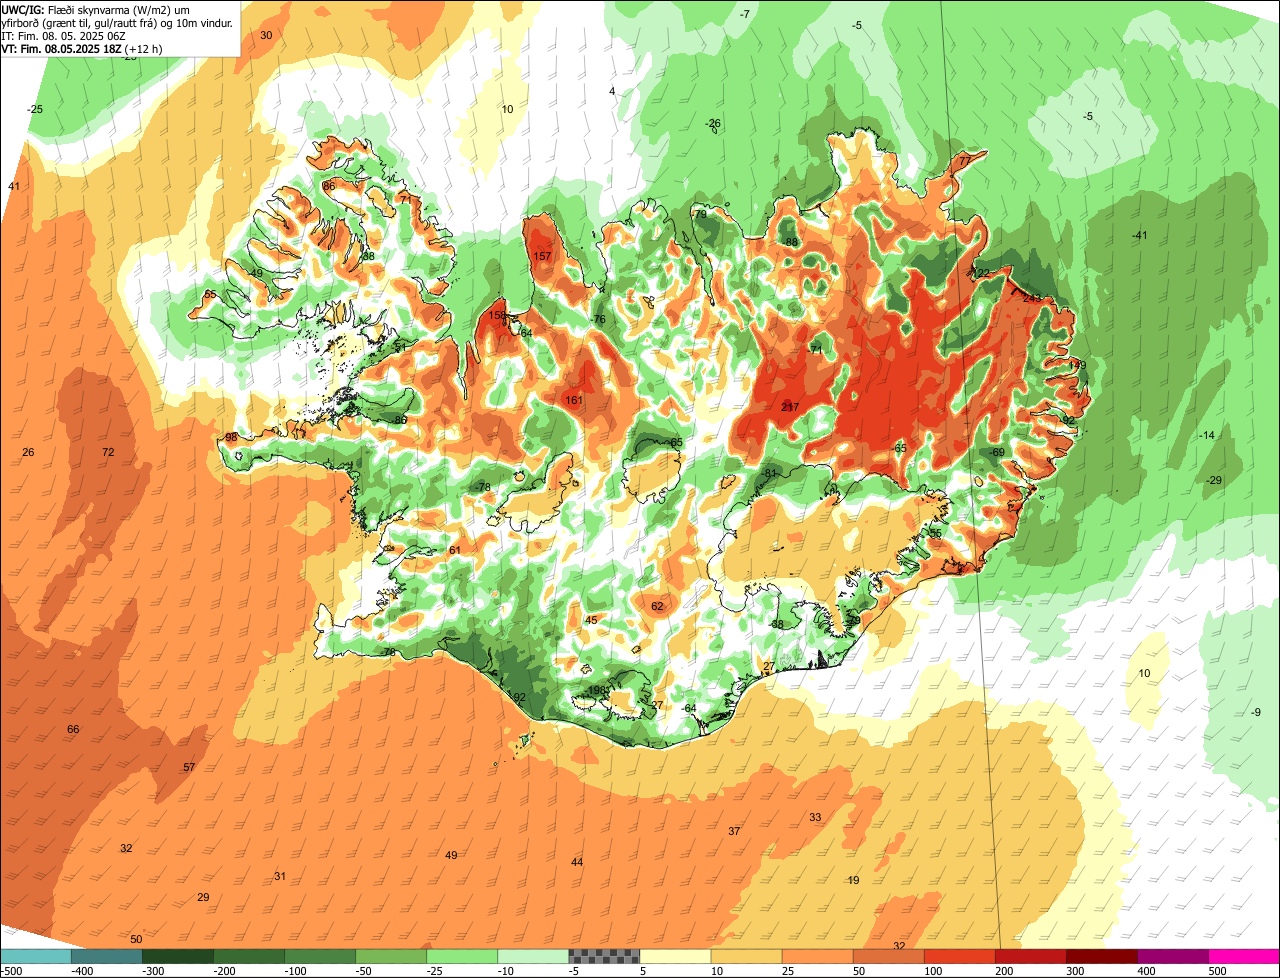Click the medium green -50 to -25 swatch
Viewport: 1280px width, 978px height.
pyautogui.click(x=391, y=956)
